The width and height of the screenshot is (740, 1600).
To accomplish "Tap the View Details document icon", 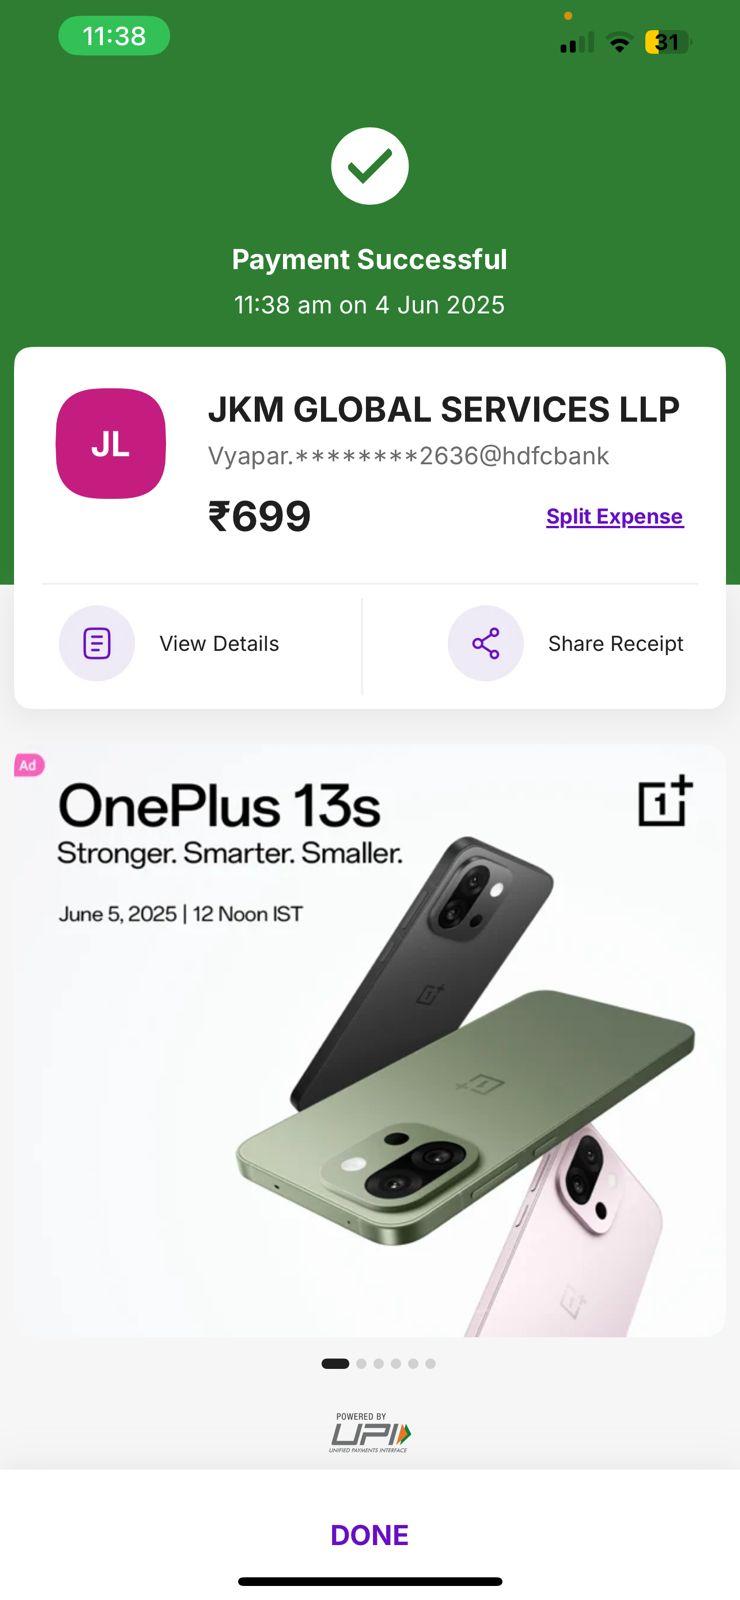I will pos(97,643).
